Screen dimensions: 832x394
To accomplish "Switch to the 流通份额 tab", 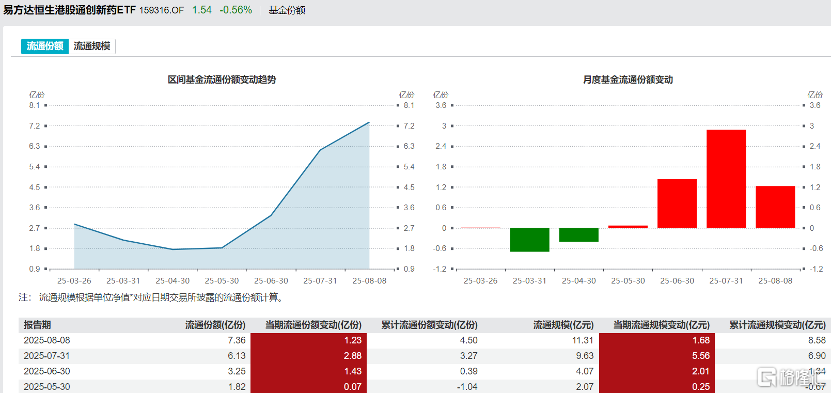I will coord(45,46).
